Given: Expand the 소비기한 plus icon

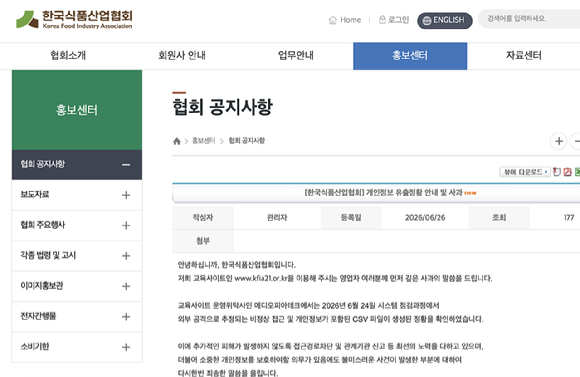Looking at the screenshot, I should pos(126,347).
